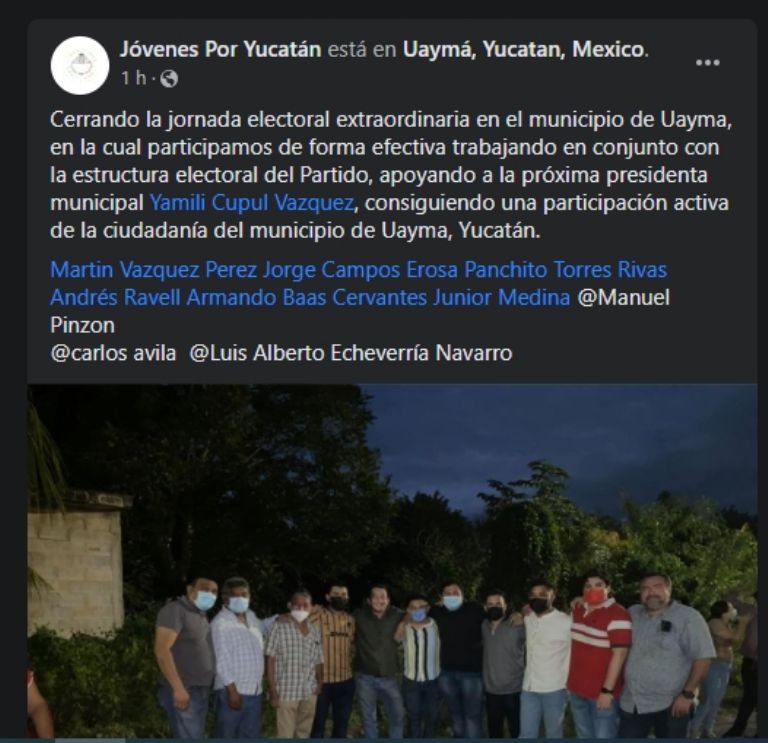Open the Jóvenes Por Yucatán page name
Image resolution: width=768 pixels, height=743 pixels.
[x=220, y=49]
